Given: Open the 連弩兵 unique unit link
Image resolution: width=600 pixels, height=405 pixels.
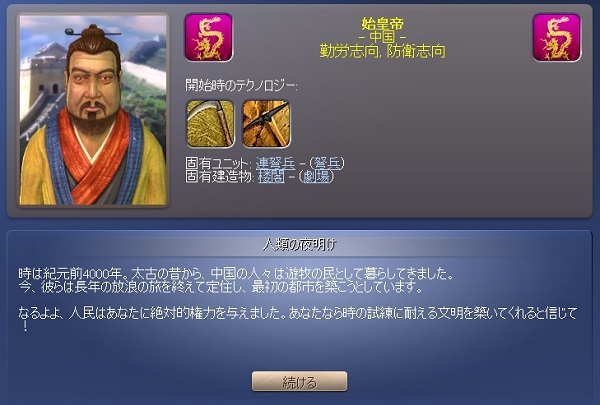Looking at the screenshot, I should click(276, 163).
